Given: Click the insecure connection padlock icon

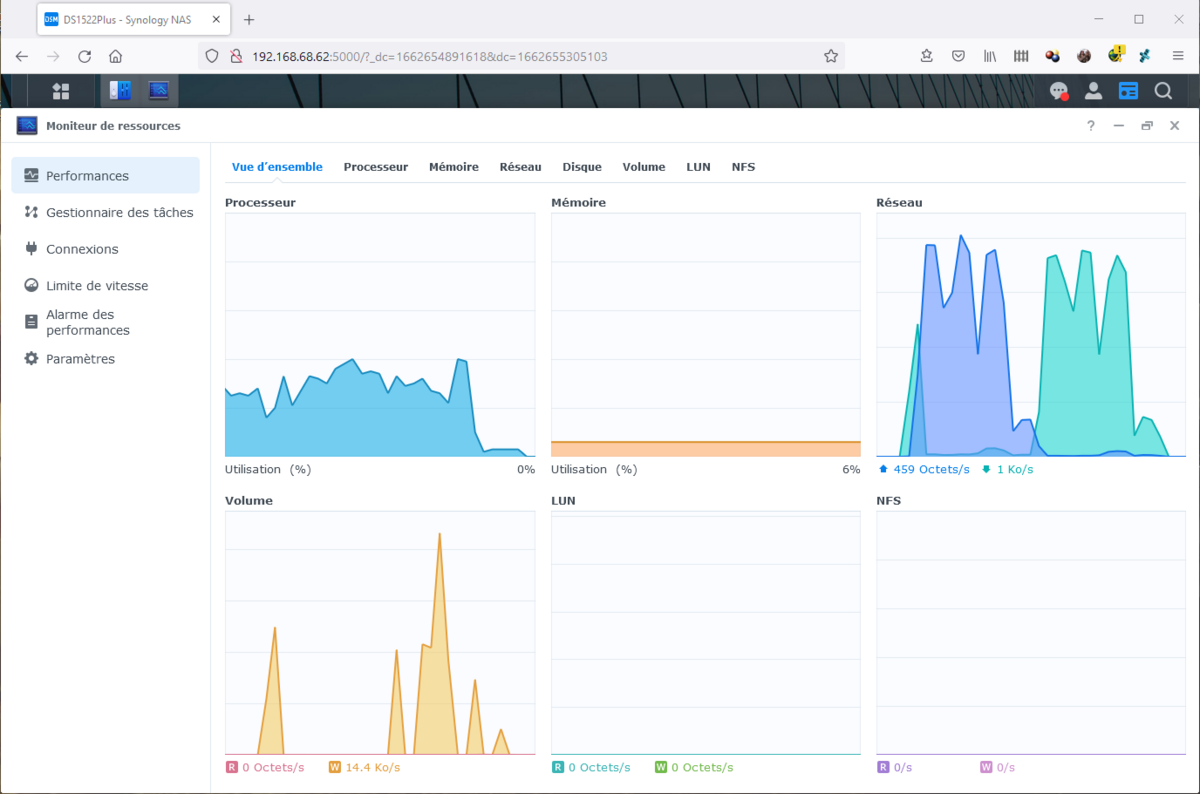Looking at the screenshot, I should click(235, 56).
